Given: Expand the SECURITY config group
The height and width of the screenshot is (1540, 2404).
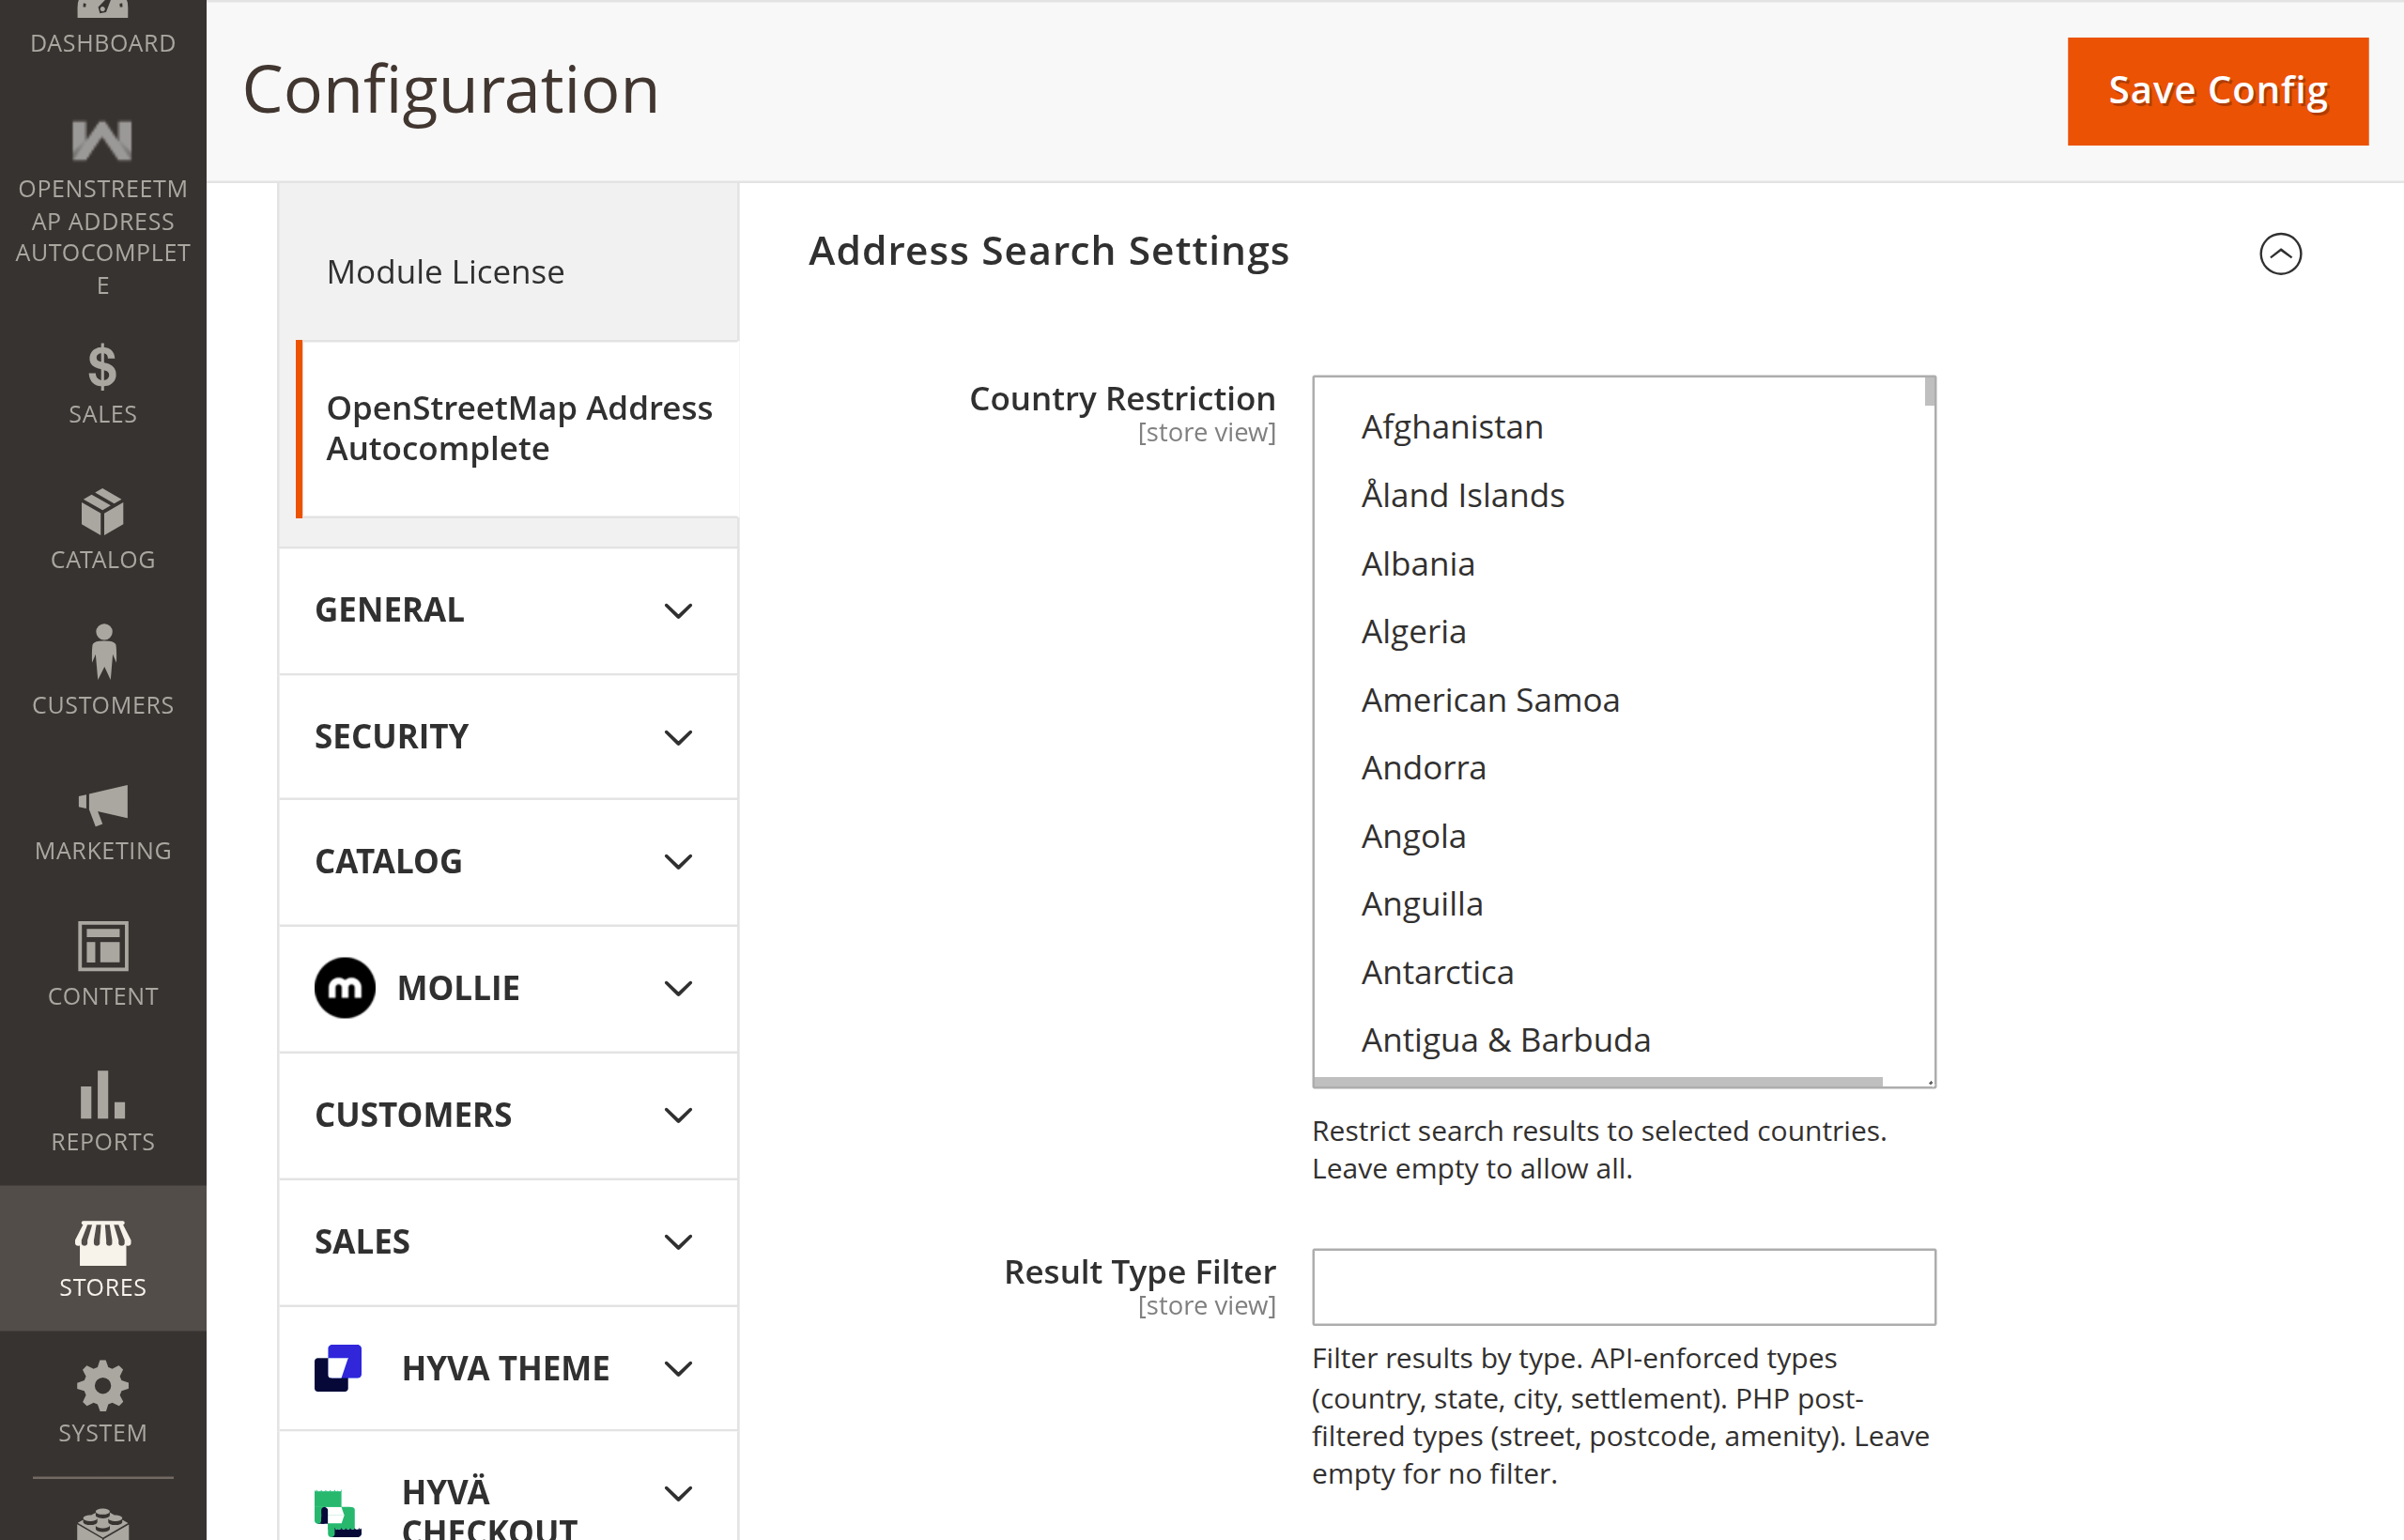Looking at the screenshot, I should [508, 737].
